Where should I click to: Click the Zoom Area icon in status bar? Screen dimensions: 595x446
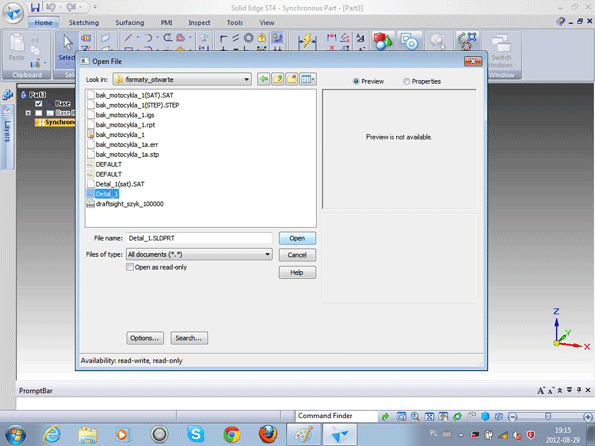click(x=401, y=416)
